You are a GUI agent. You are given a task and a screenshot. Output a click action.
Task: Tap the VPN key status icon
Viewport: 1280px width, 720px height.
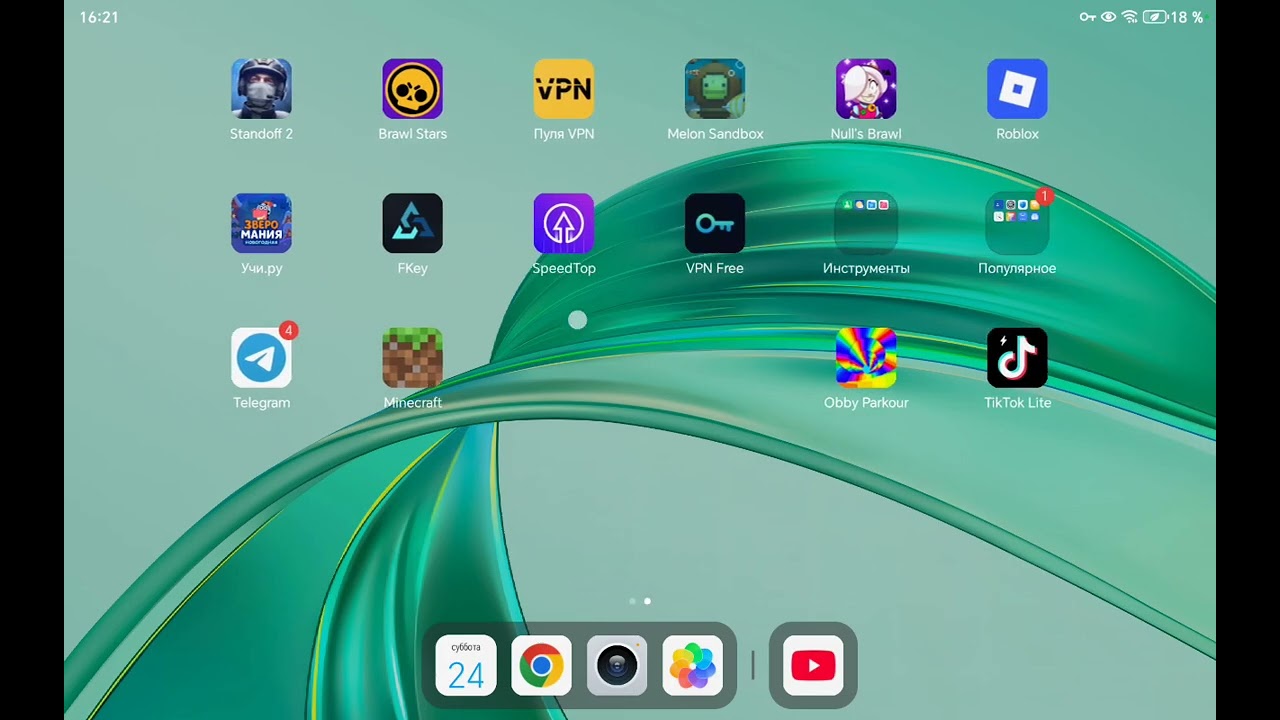pos(1088,17)
